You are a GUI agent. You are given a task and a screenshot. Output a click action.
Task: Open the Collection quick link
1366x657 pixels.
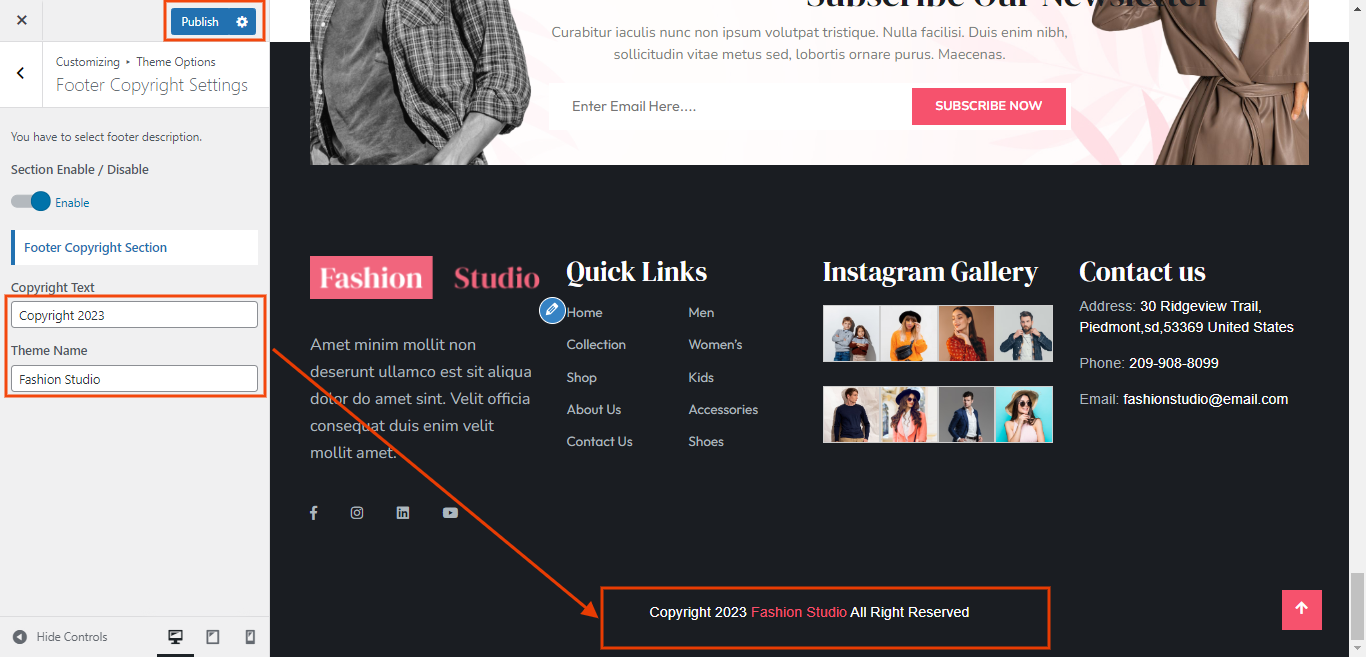tap(596, 345)
